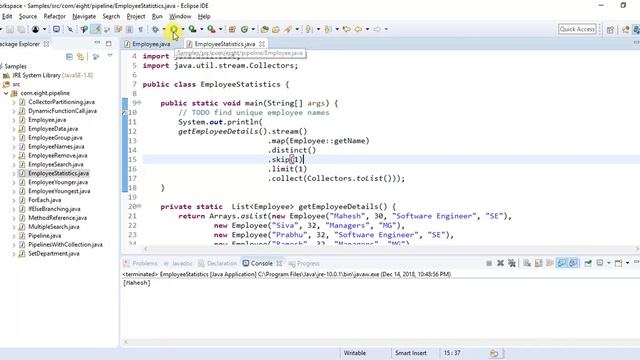
Task: Click the Run button in the toolbar
Action: (x=174, y=29)
